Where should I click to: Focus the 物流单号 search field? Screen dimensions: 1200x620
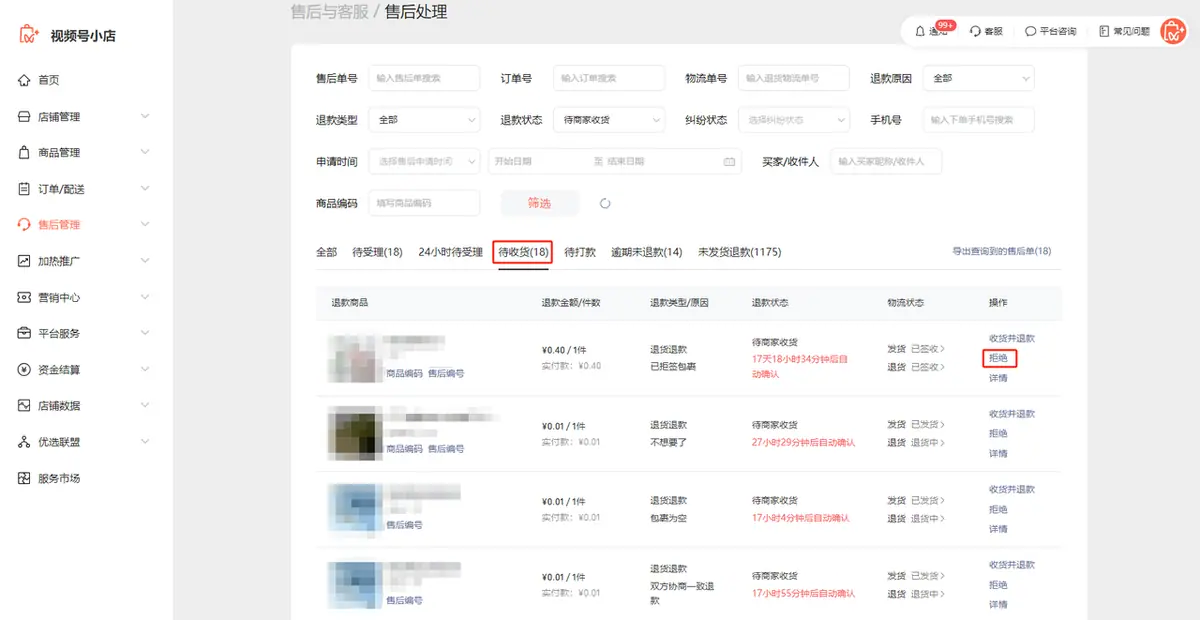pos(794,78)
